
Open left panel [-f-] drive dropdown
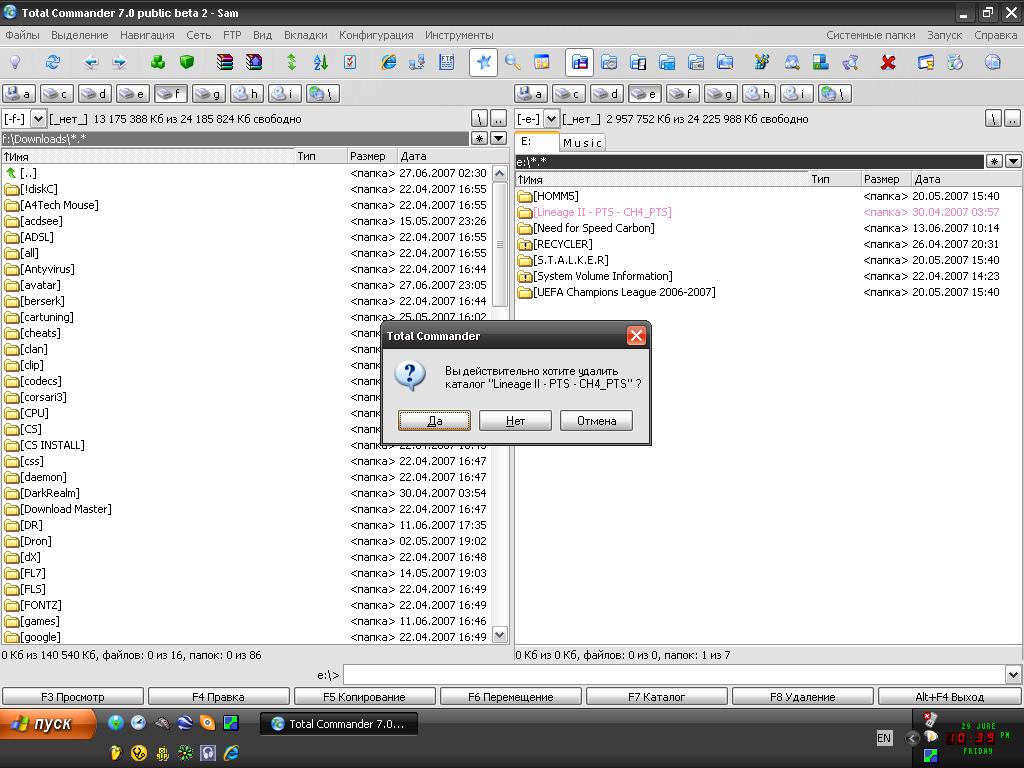point(39,119)
